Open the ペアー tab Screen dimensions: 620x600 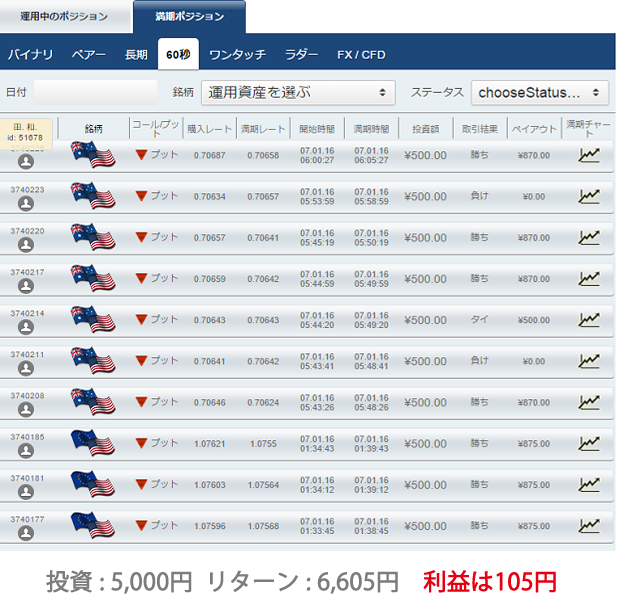coord(89,55)
